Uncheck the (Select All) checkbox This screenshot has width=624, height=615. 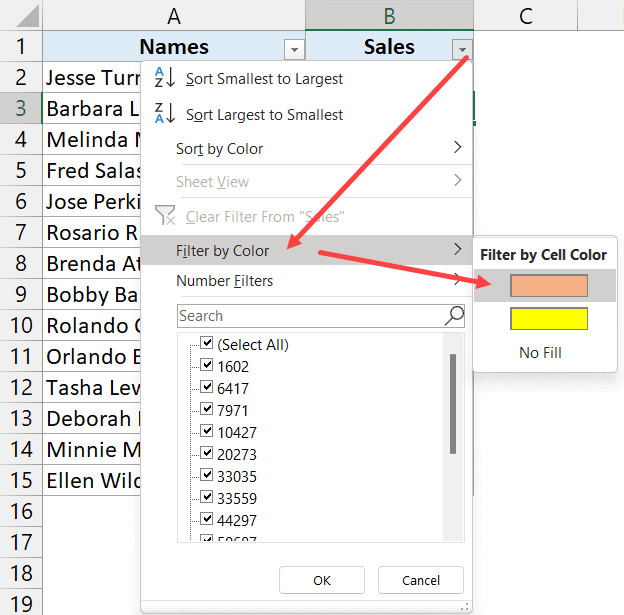(x=207, y=344)
